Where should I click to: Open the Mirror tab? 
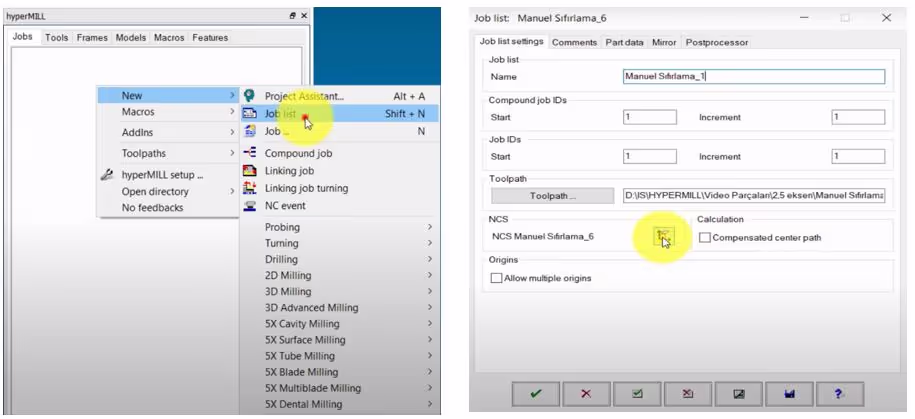pyautogui.click(x=664, y=43)
